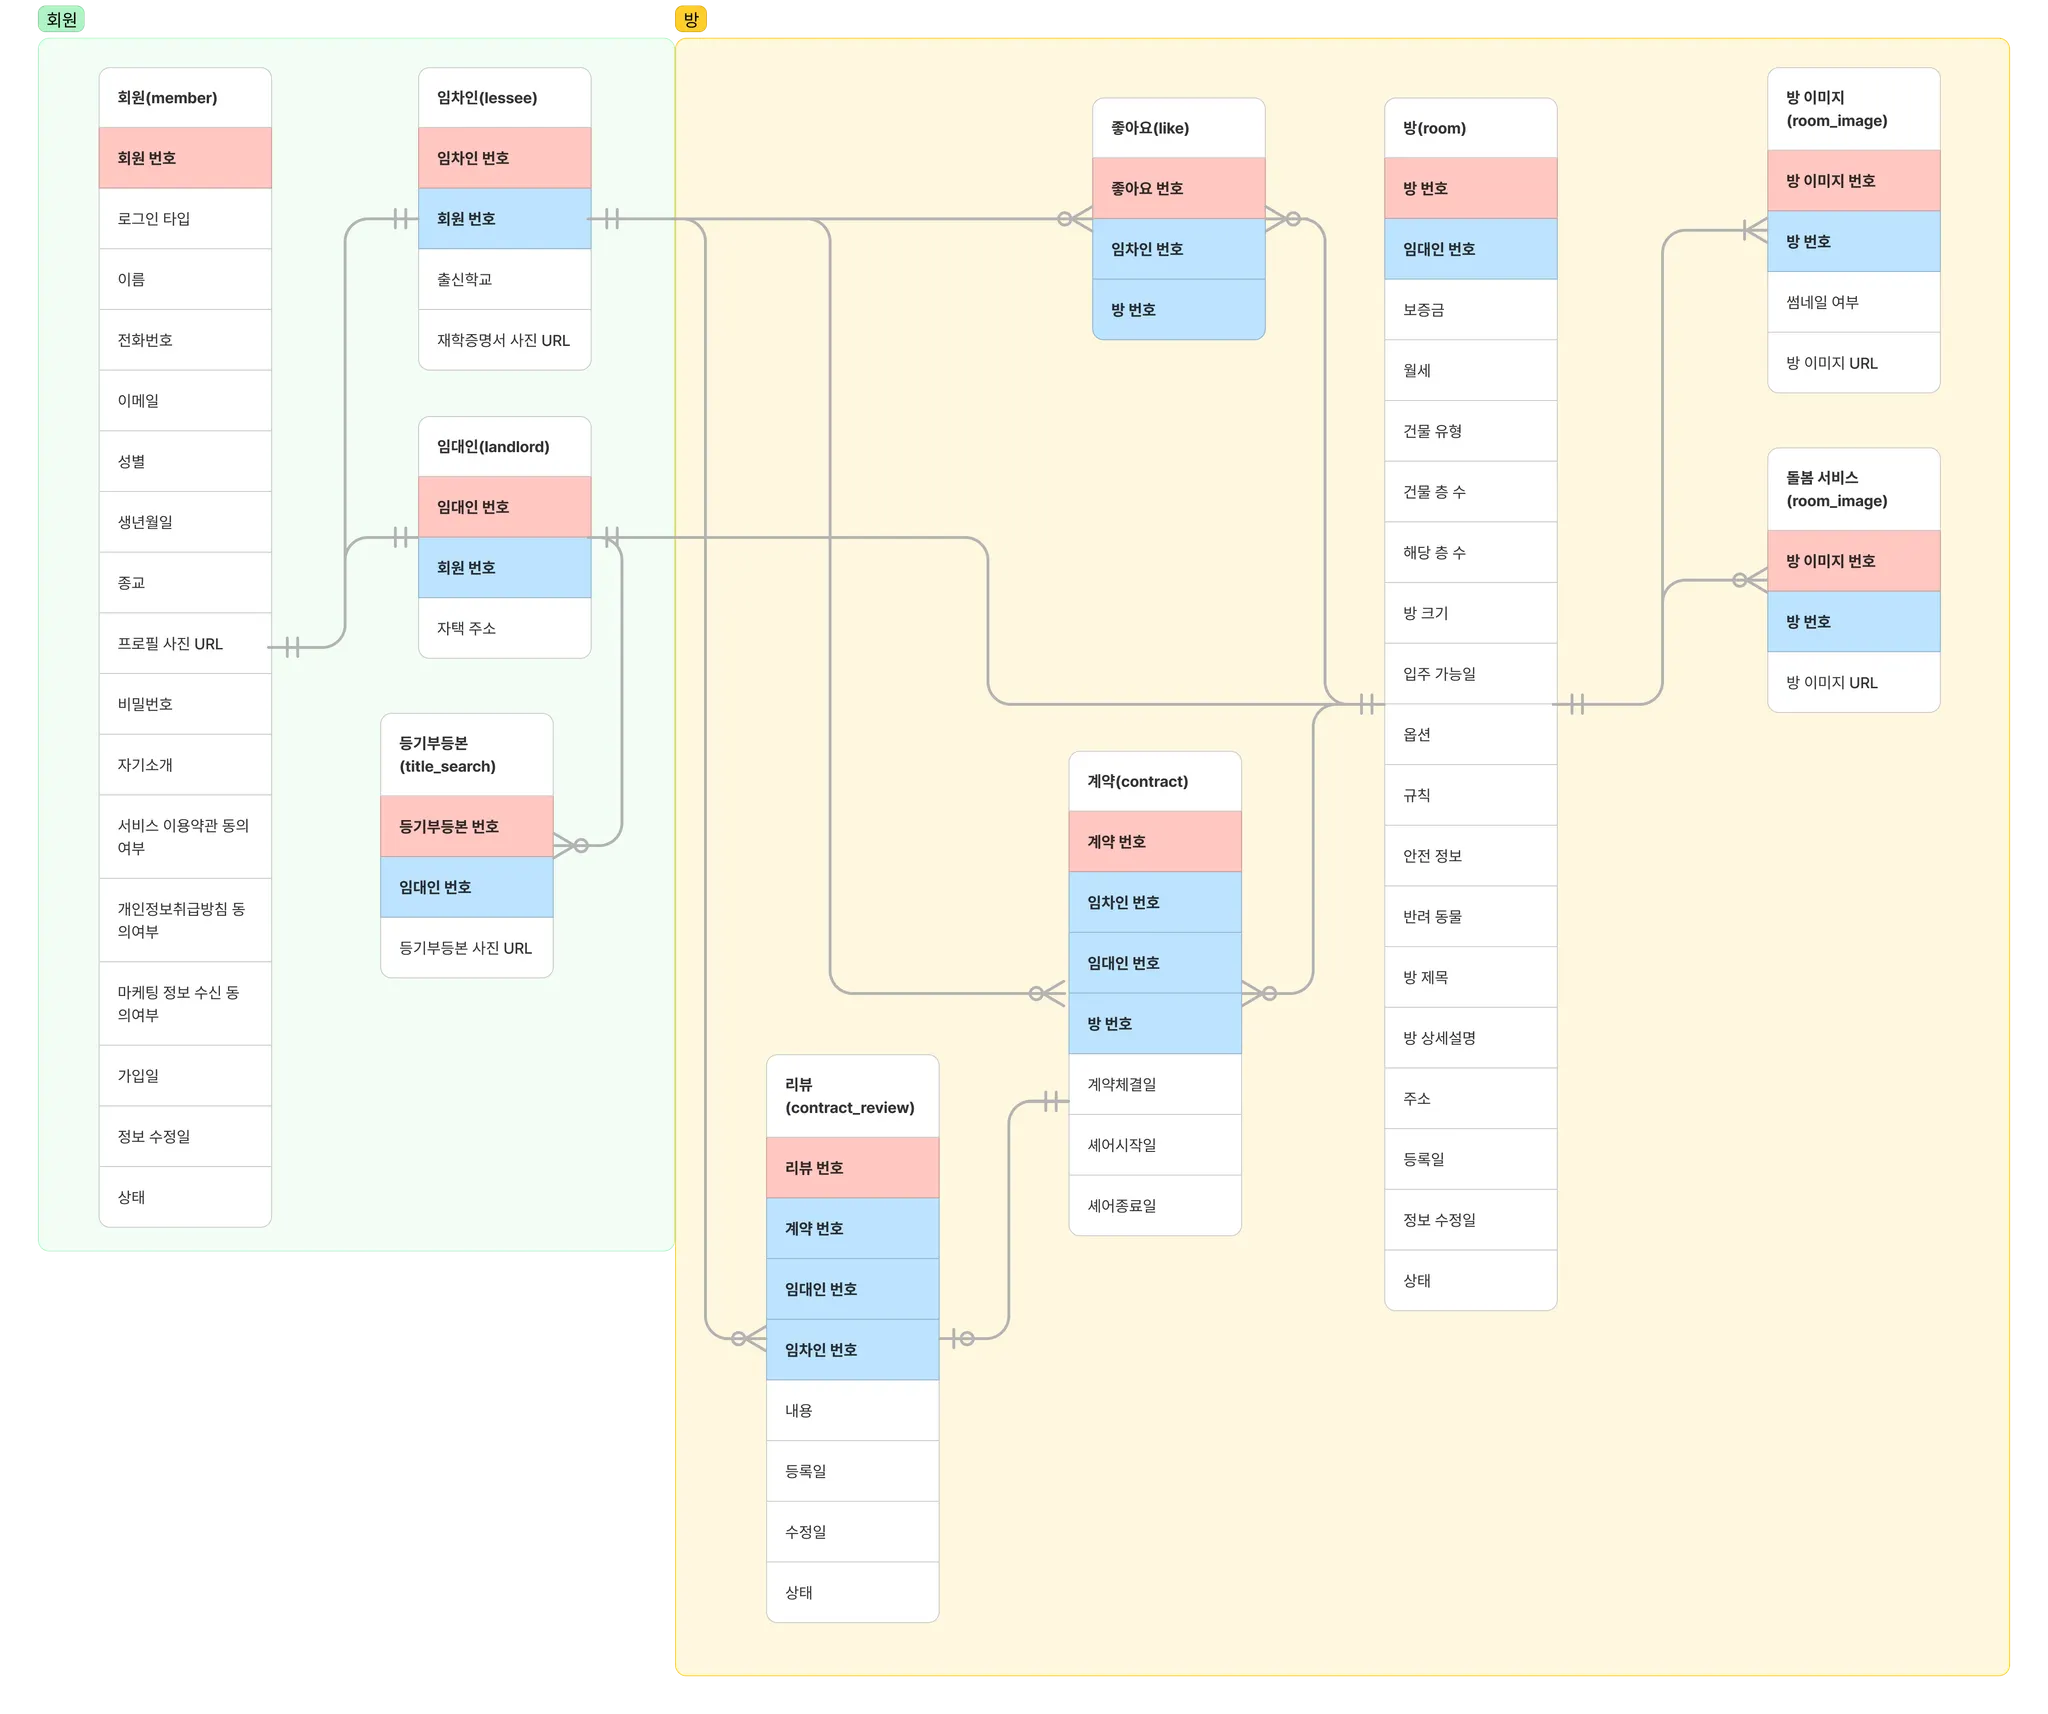Select the 재학증명서 사진 URL row
2048x1714 pixels.
tap(504, 340)
